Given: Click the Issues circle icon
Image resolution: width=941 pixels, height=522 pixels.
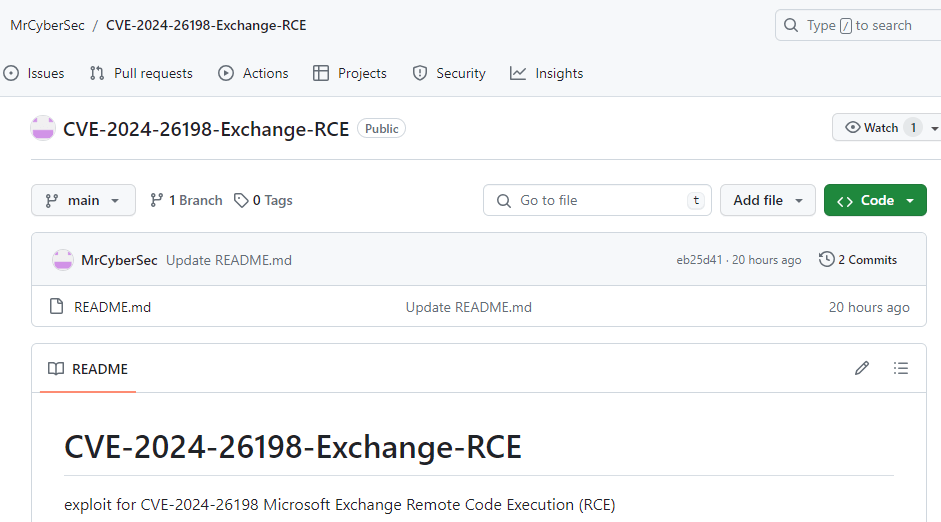Looking at the screenshot, I should pyautogui.click(x=11, y=73).
